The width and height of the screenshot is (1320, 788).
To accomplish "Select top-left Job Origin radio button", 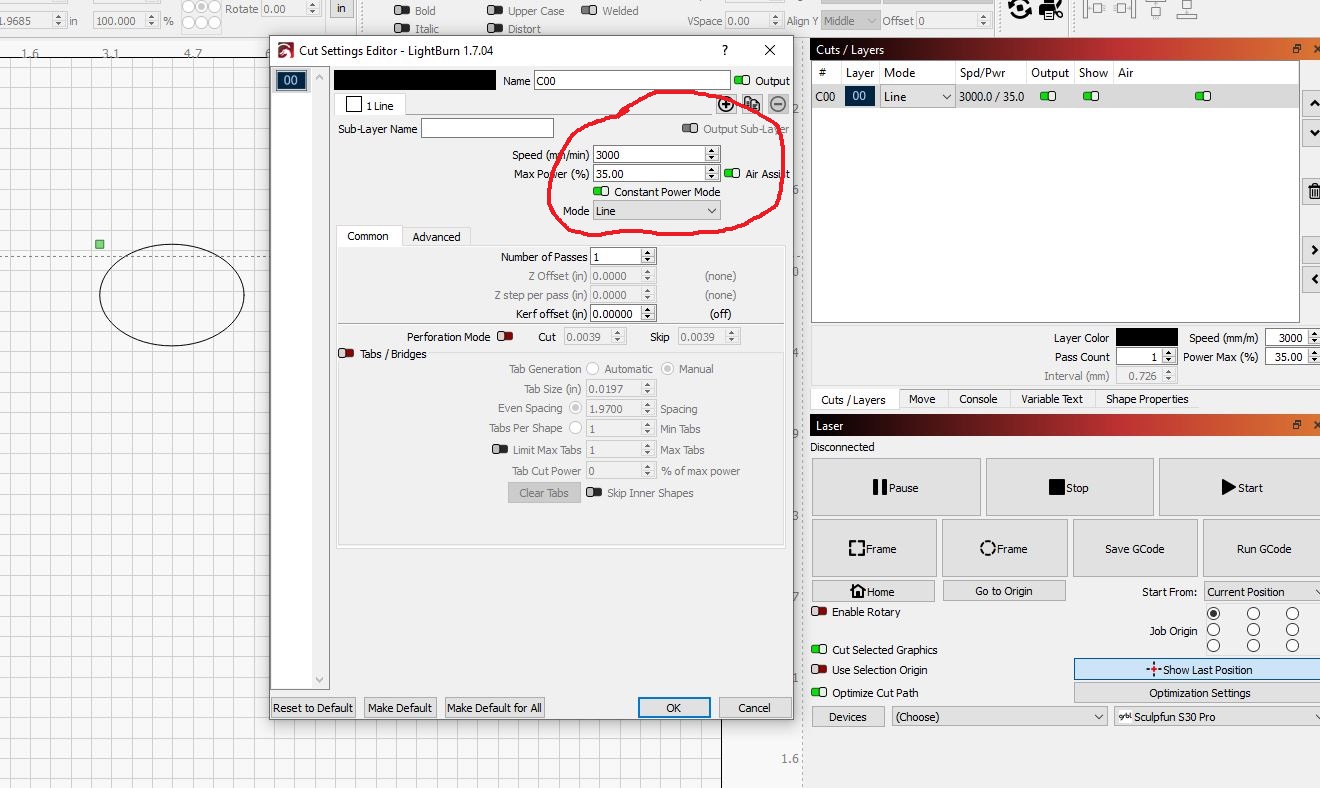I will pyautogui.click(x=1214, y=613).
